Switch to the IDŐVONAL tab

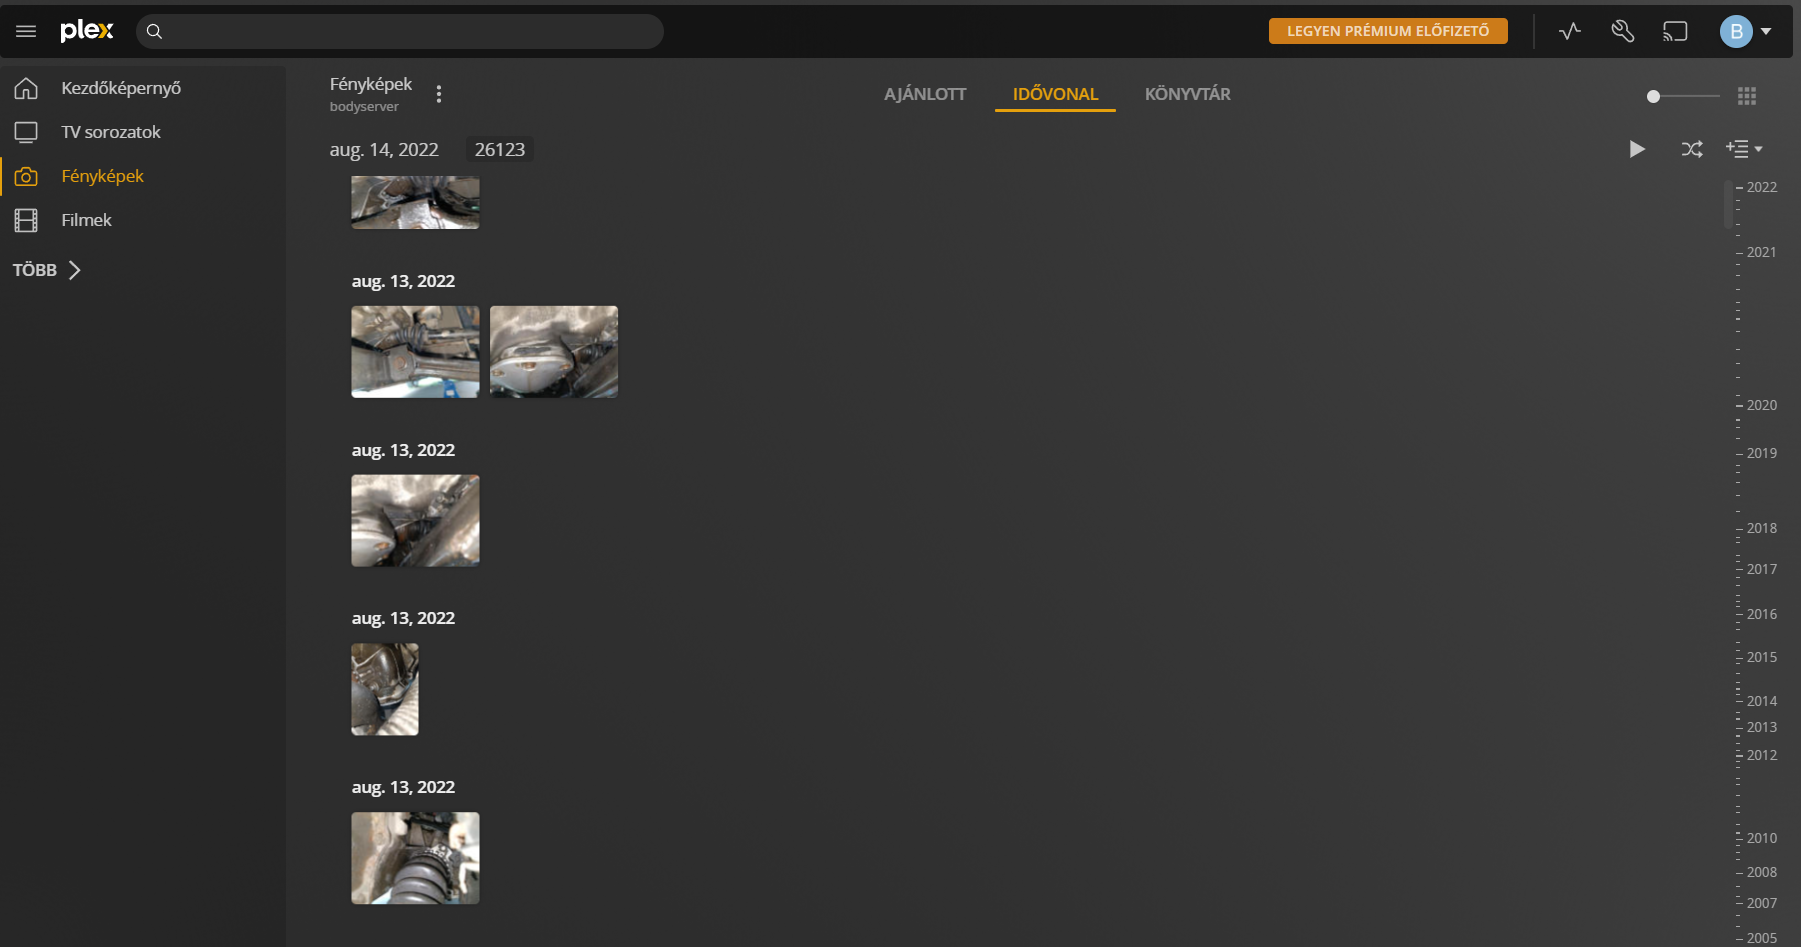pos(1055,94)
